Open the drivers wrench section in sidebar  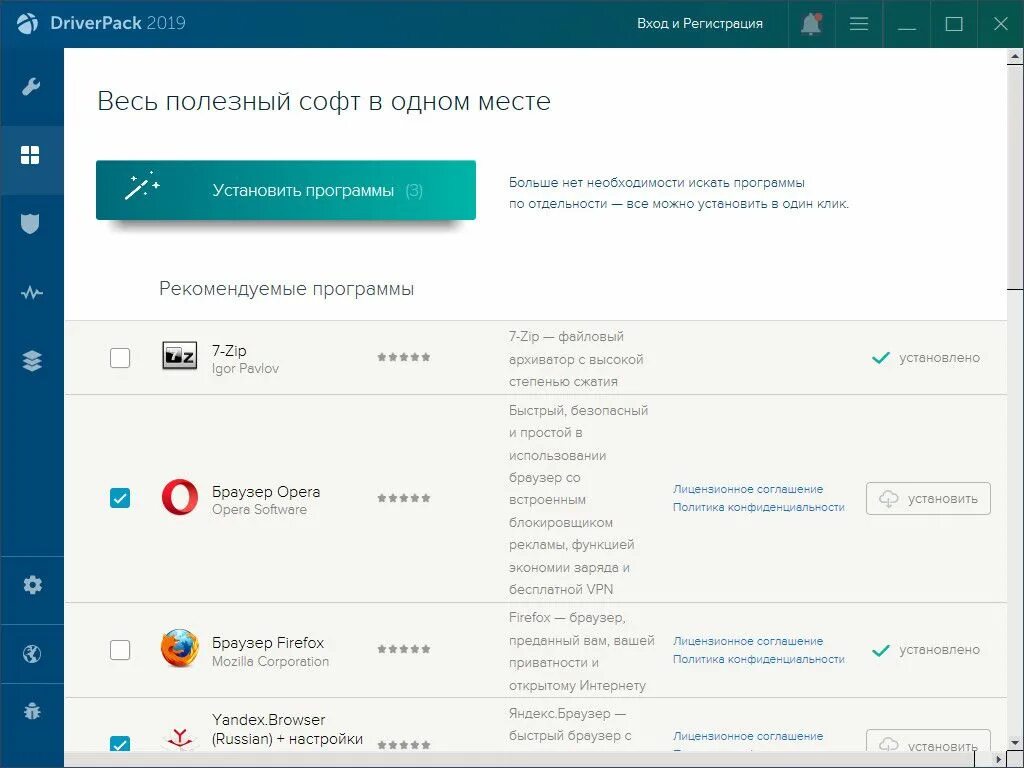[x=31, y=86]
